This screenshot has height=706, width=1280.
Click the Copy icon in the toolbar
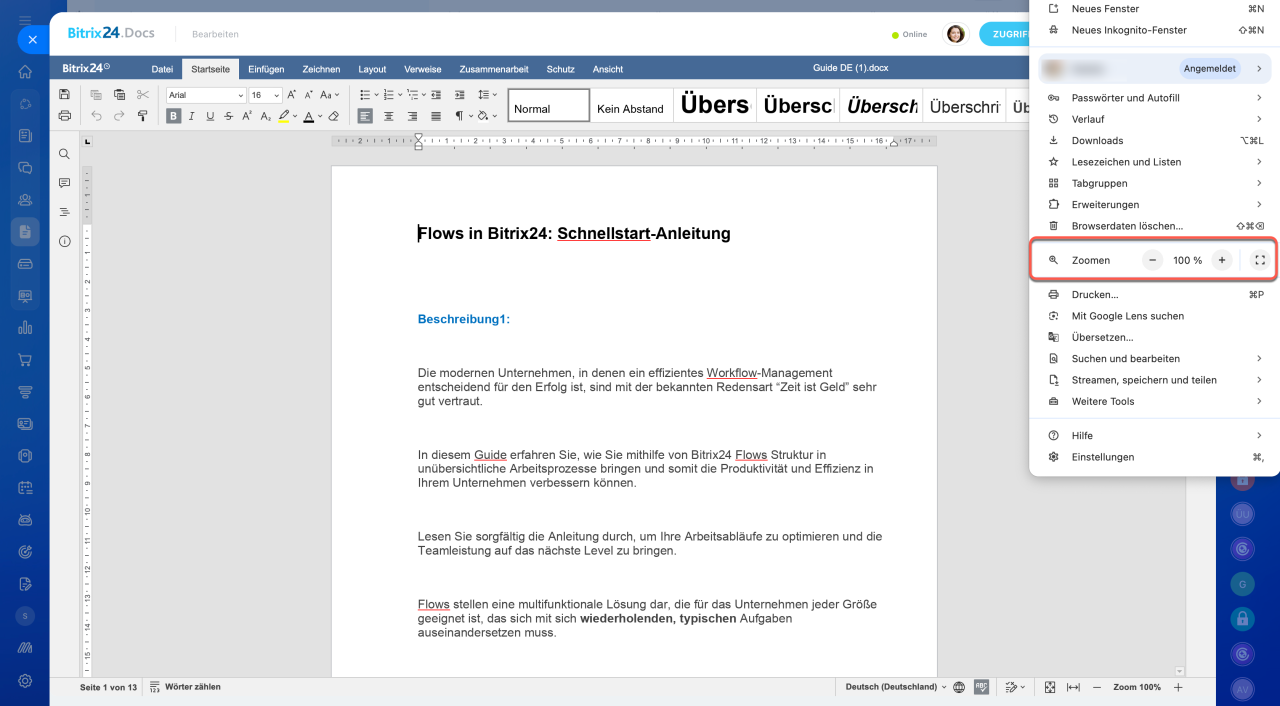pyautogui.click(x=96, y=95)
